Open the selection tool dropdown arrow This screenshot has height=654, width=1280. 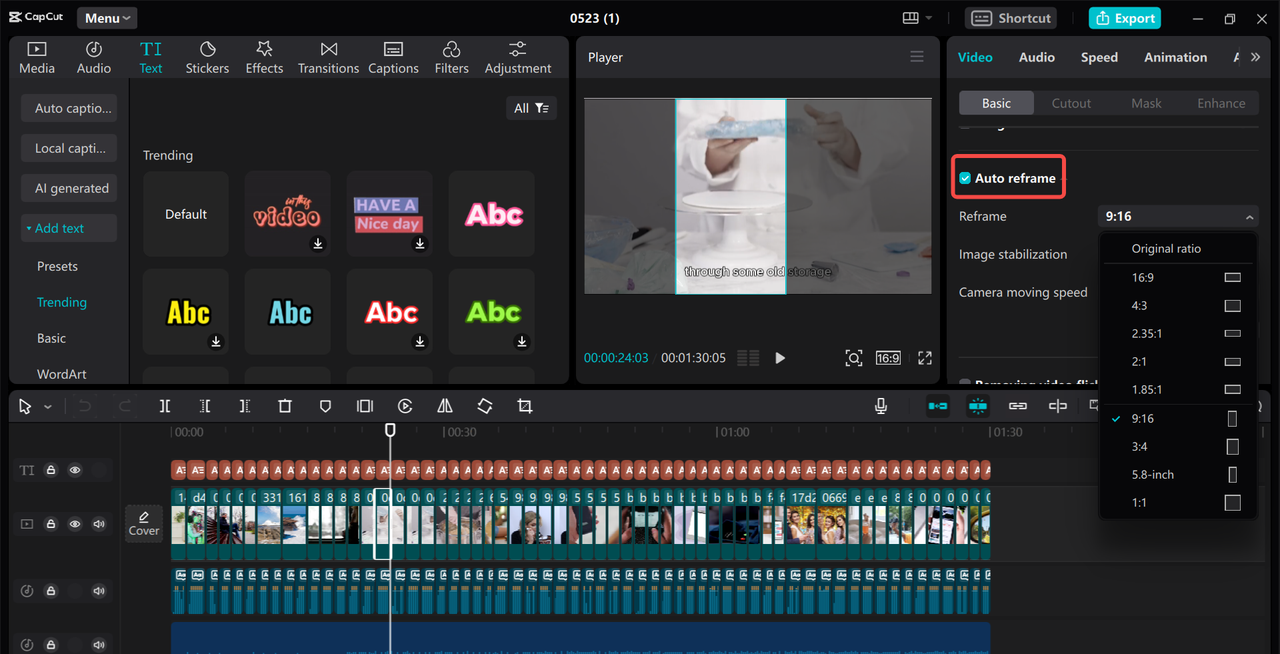point(47,407)
